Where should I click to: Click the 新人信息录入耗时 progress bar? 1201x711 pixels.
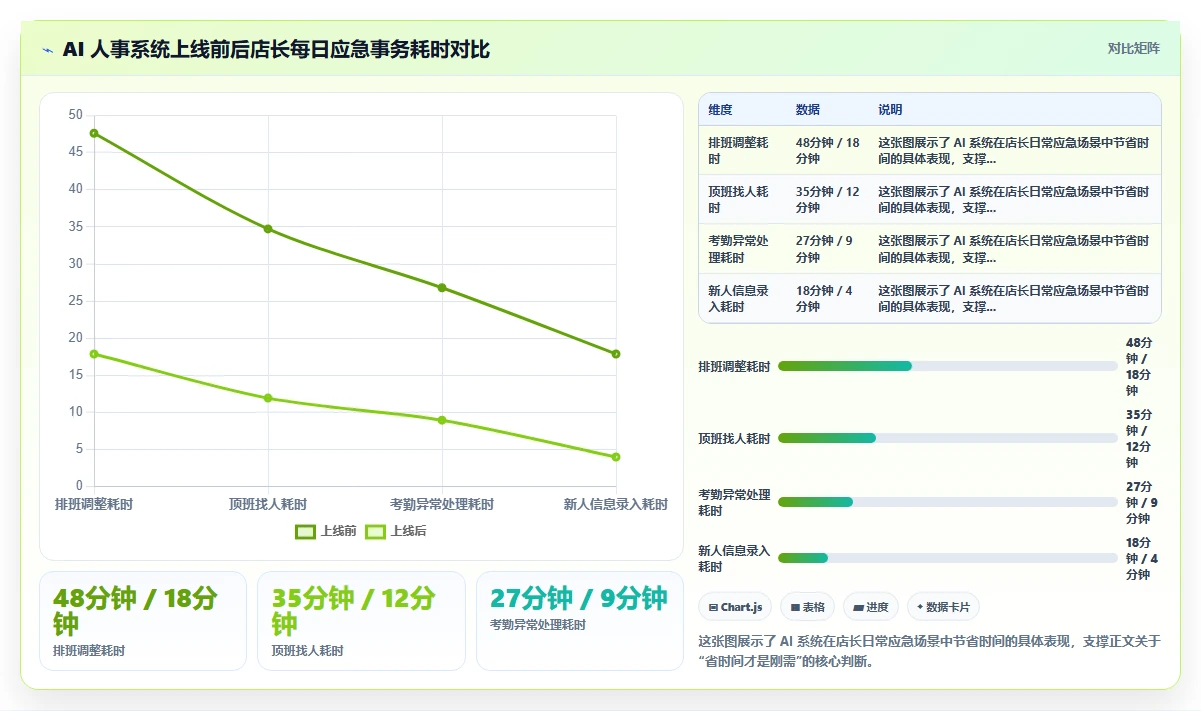pyautogui.click(x=947, y=558)
